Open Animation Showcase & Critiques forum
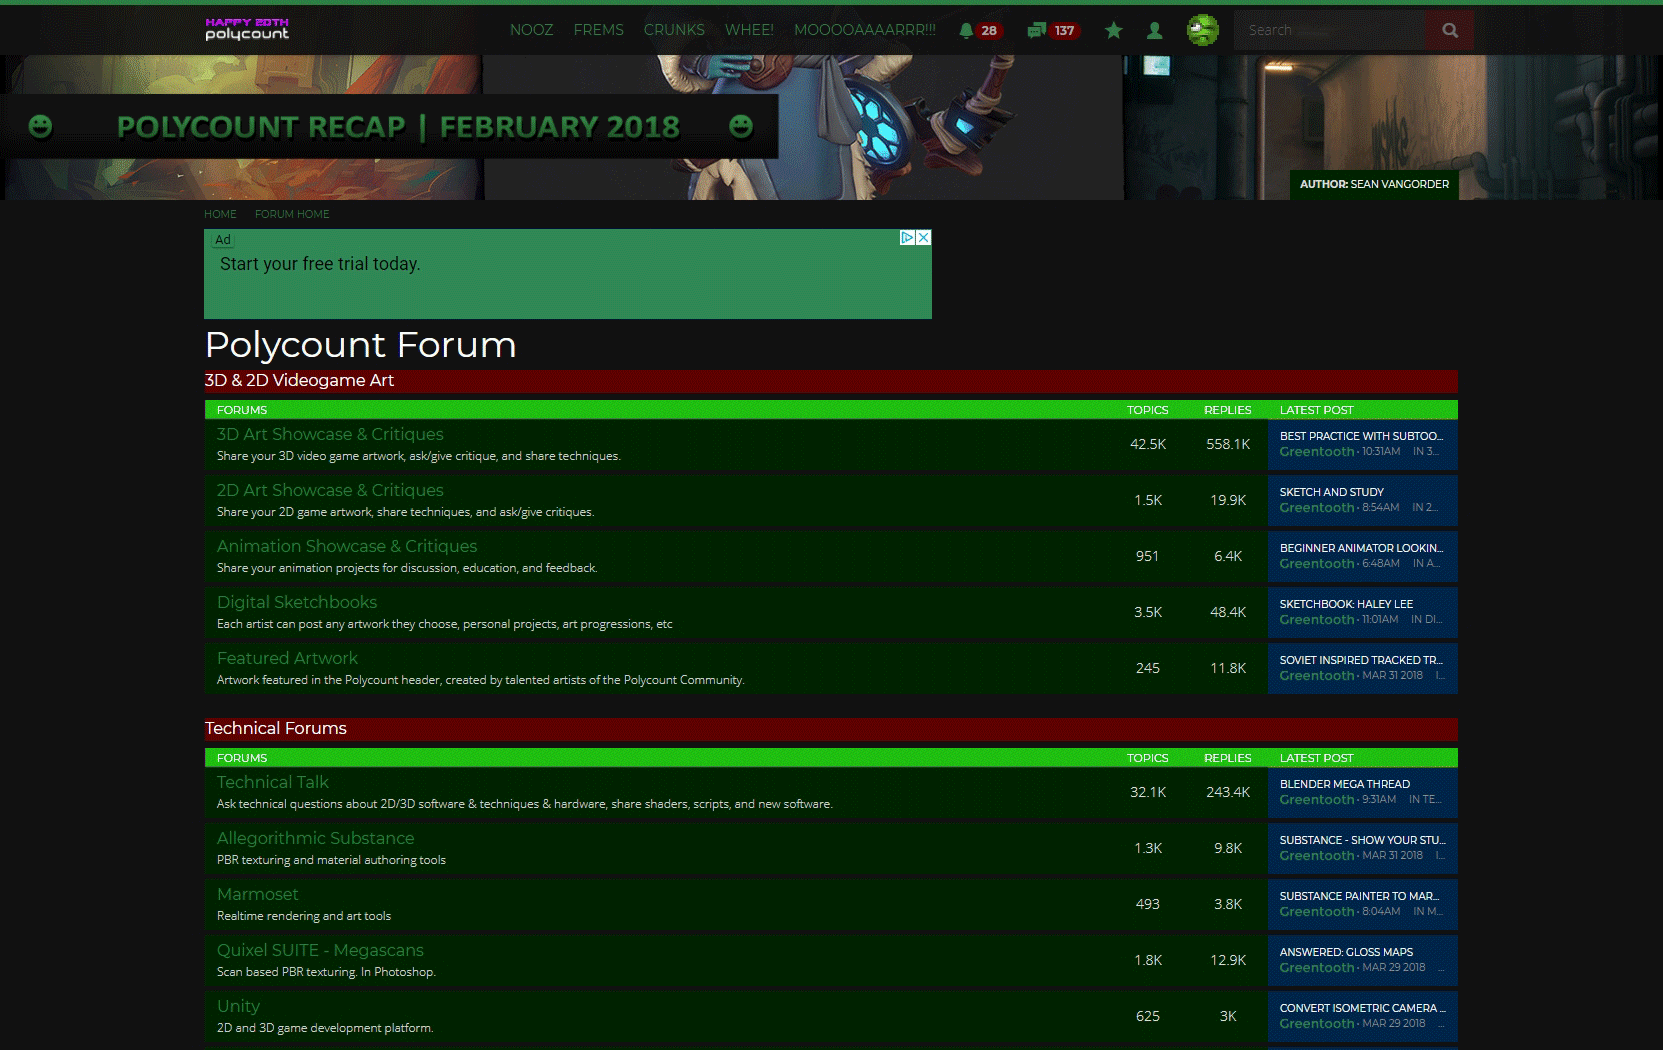Viewport: 1663px width, 1050px height. point(347,546)
